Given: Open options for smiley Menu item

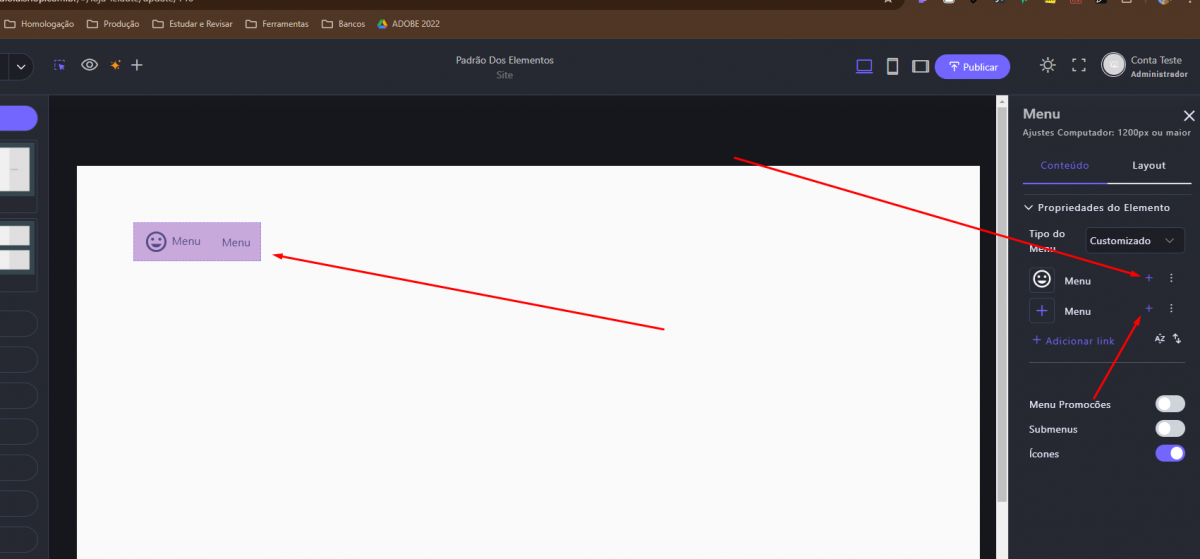Looking at the screenshot, I should [1171, 278].
